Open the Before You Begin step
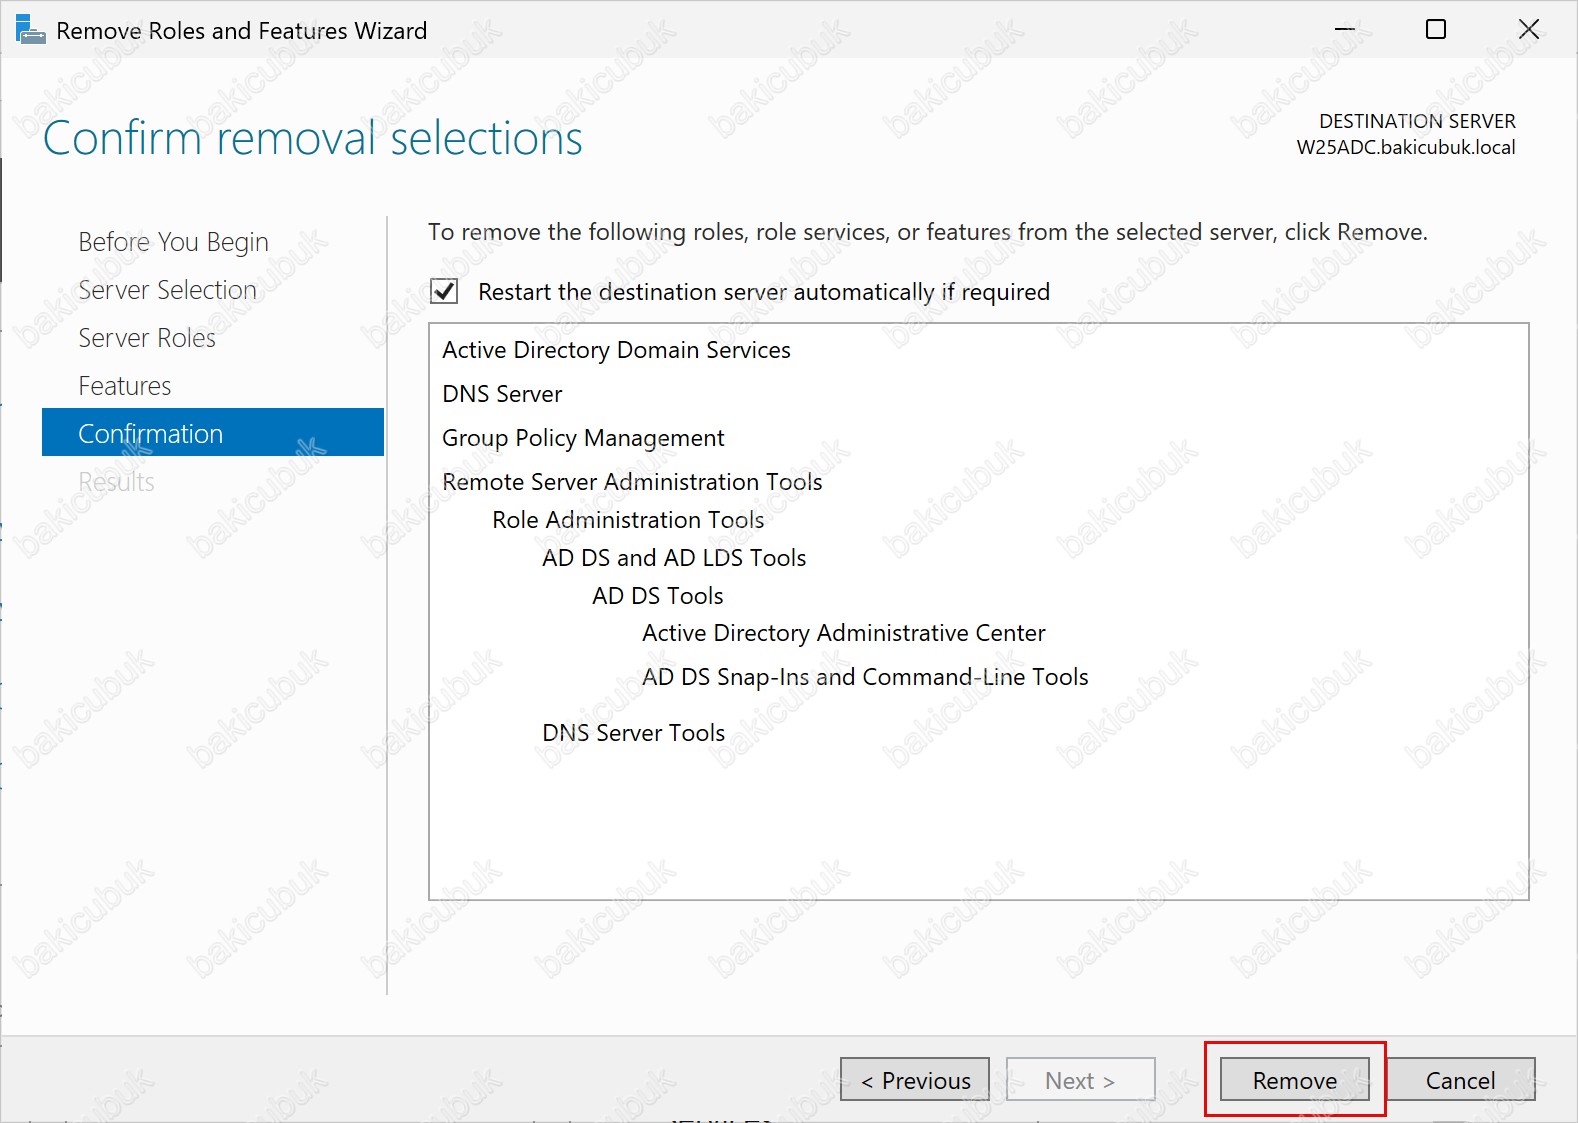This screenshot has width=1578, height=1123. (x=173, y=242)
